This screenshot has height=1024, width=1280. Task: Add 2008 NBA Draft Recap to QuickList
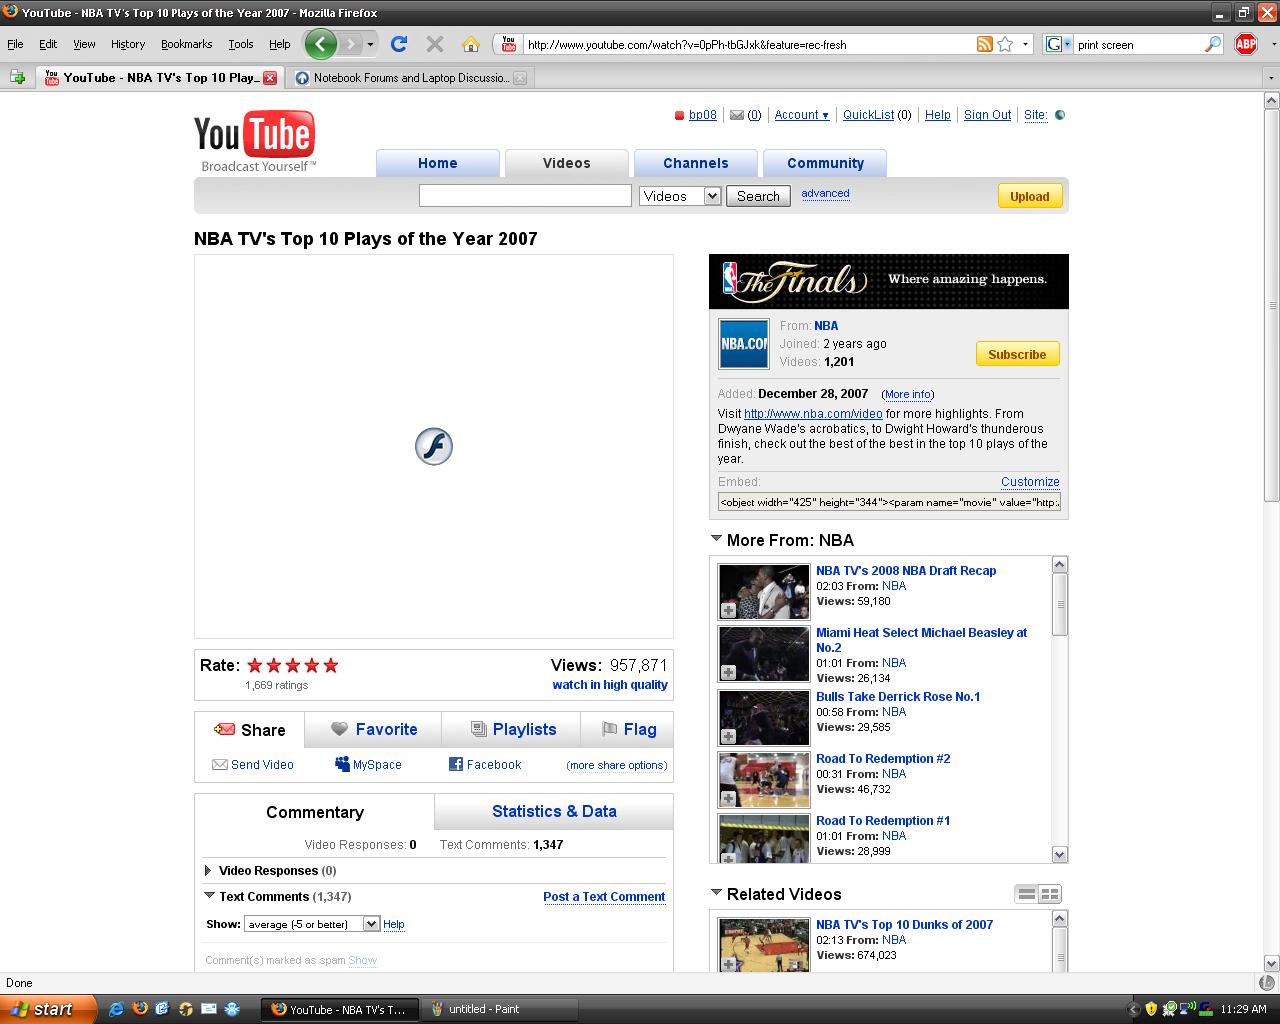[728, 610]
